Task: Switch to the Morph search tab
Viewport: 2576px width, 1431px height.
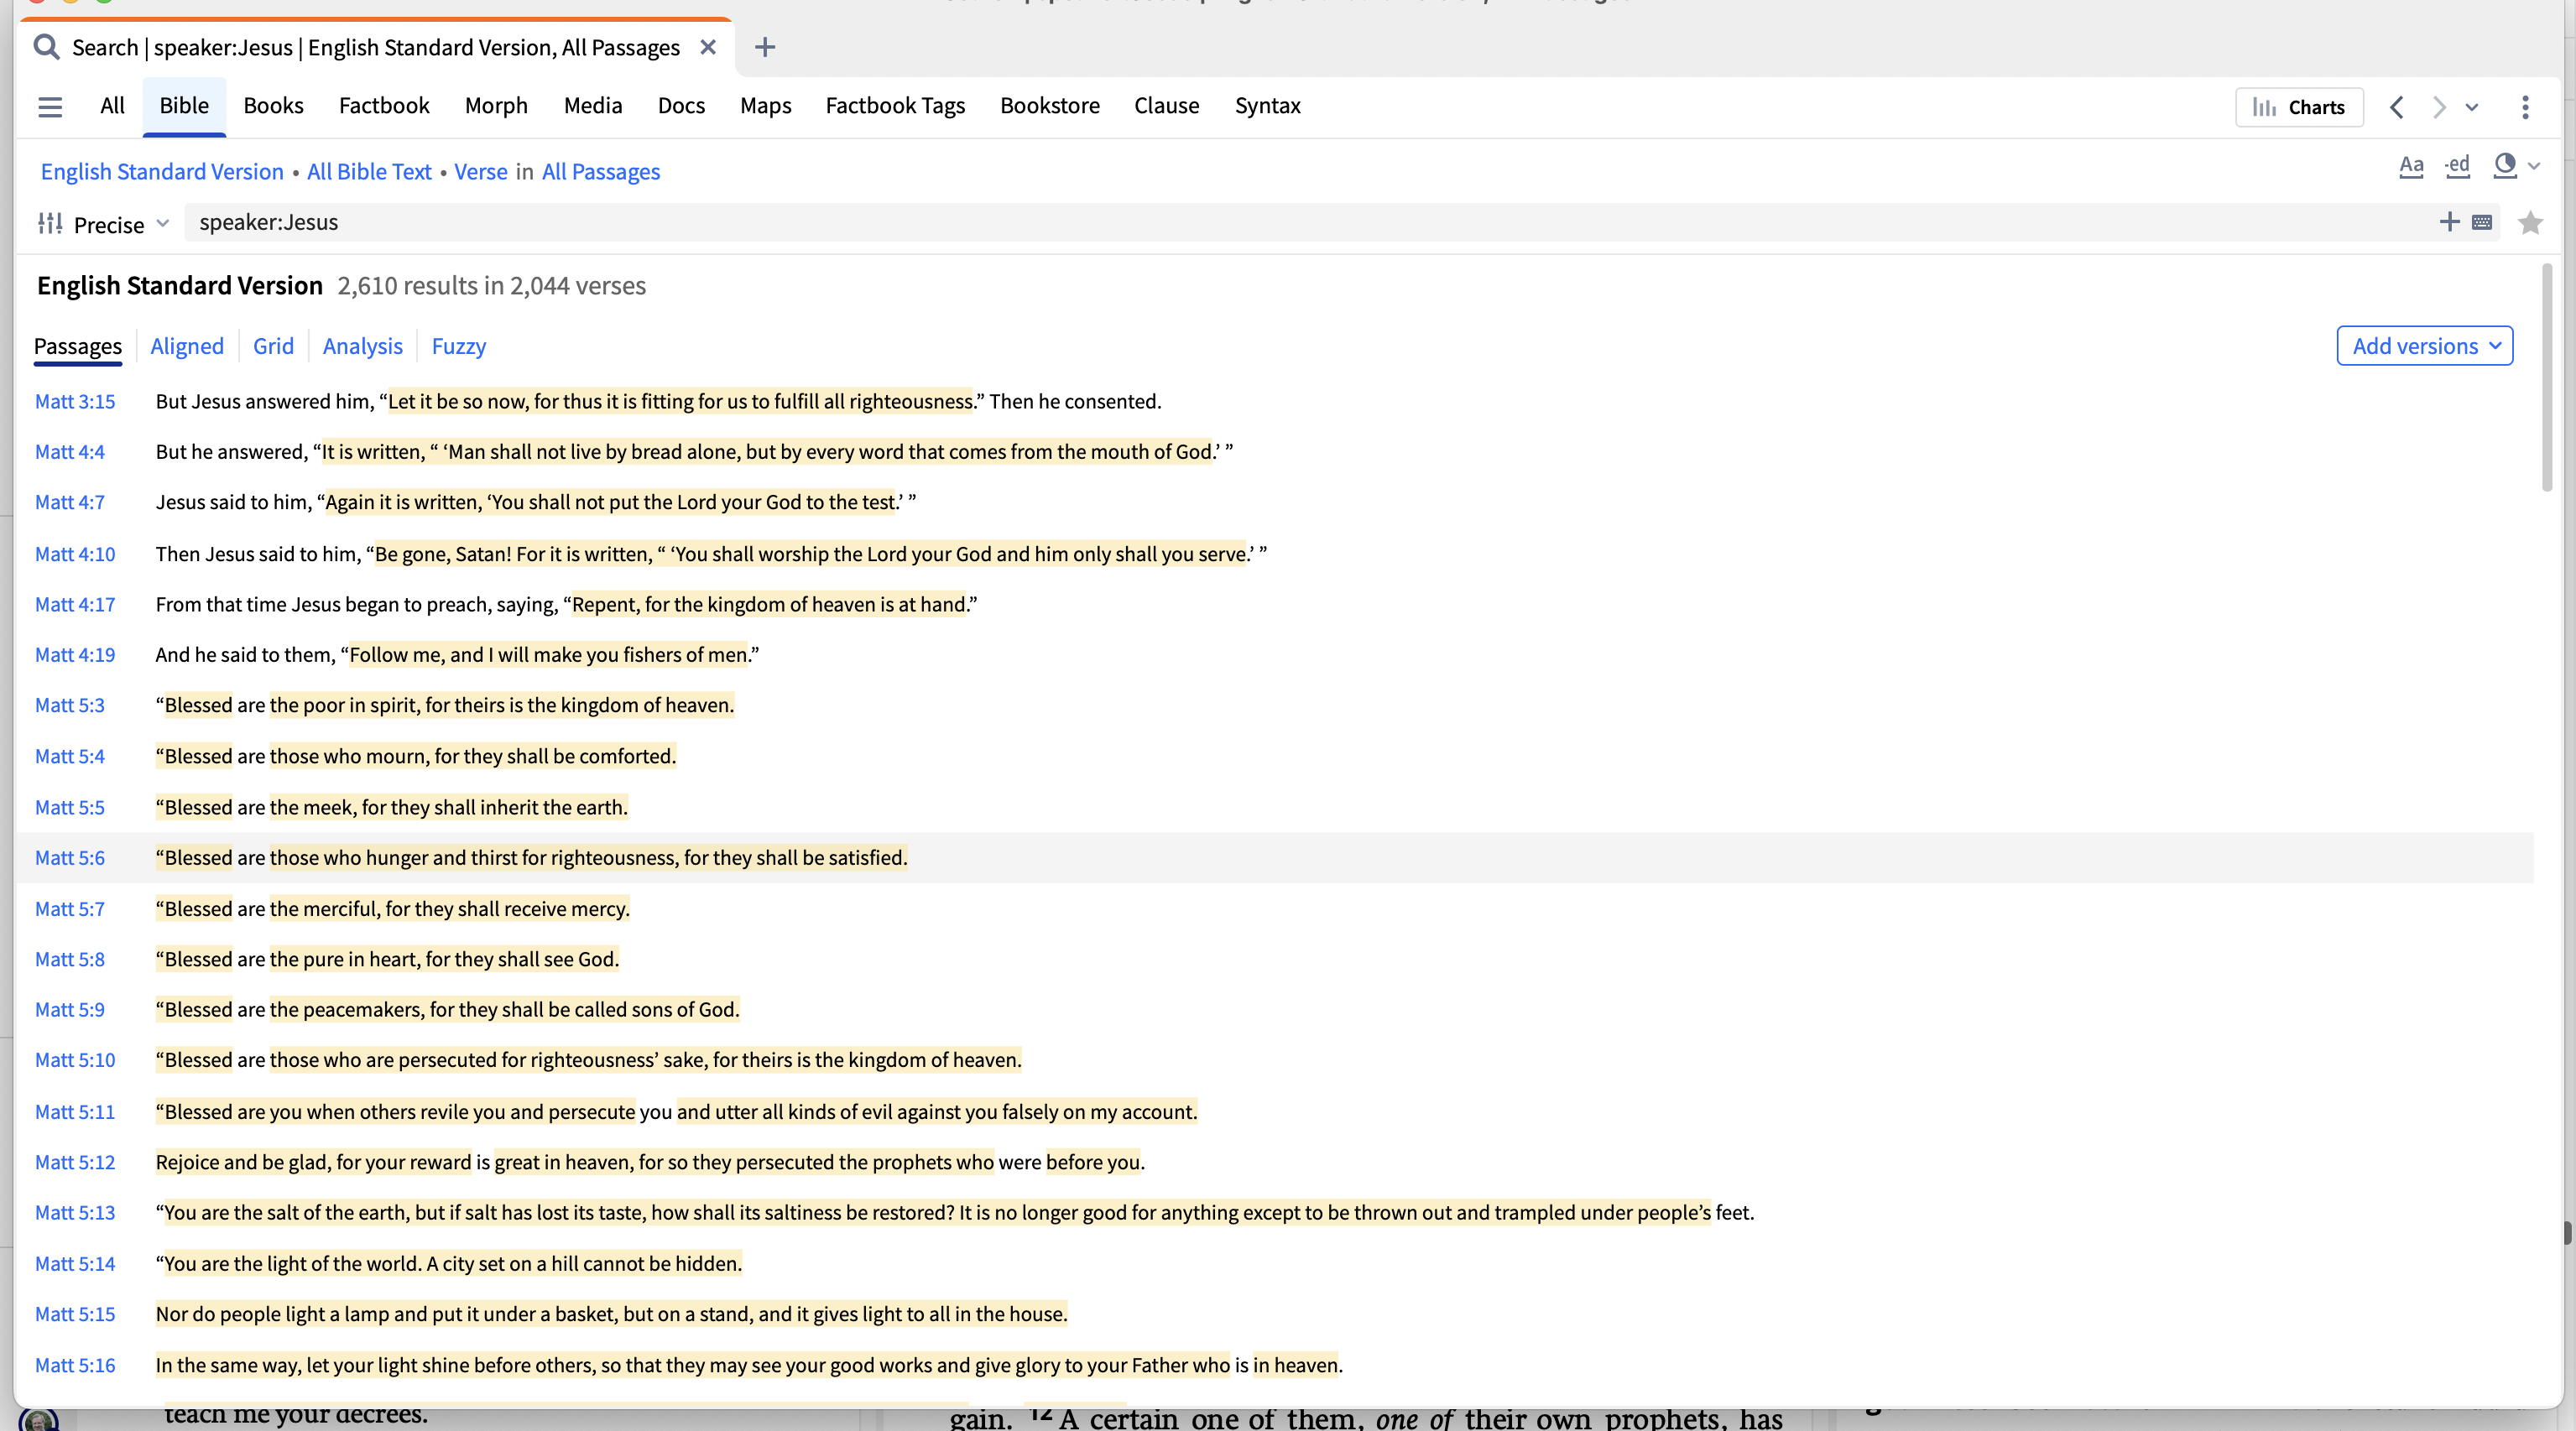Action: click(496, 106)
